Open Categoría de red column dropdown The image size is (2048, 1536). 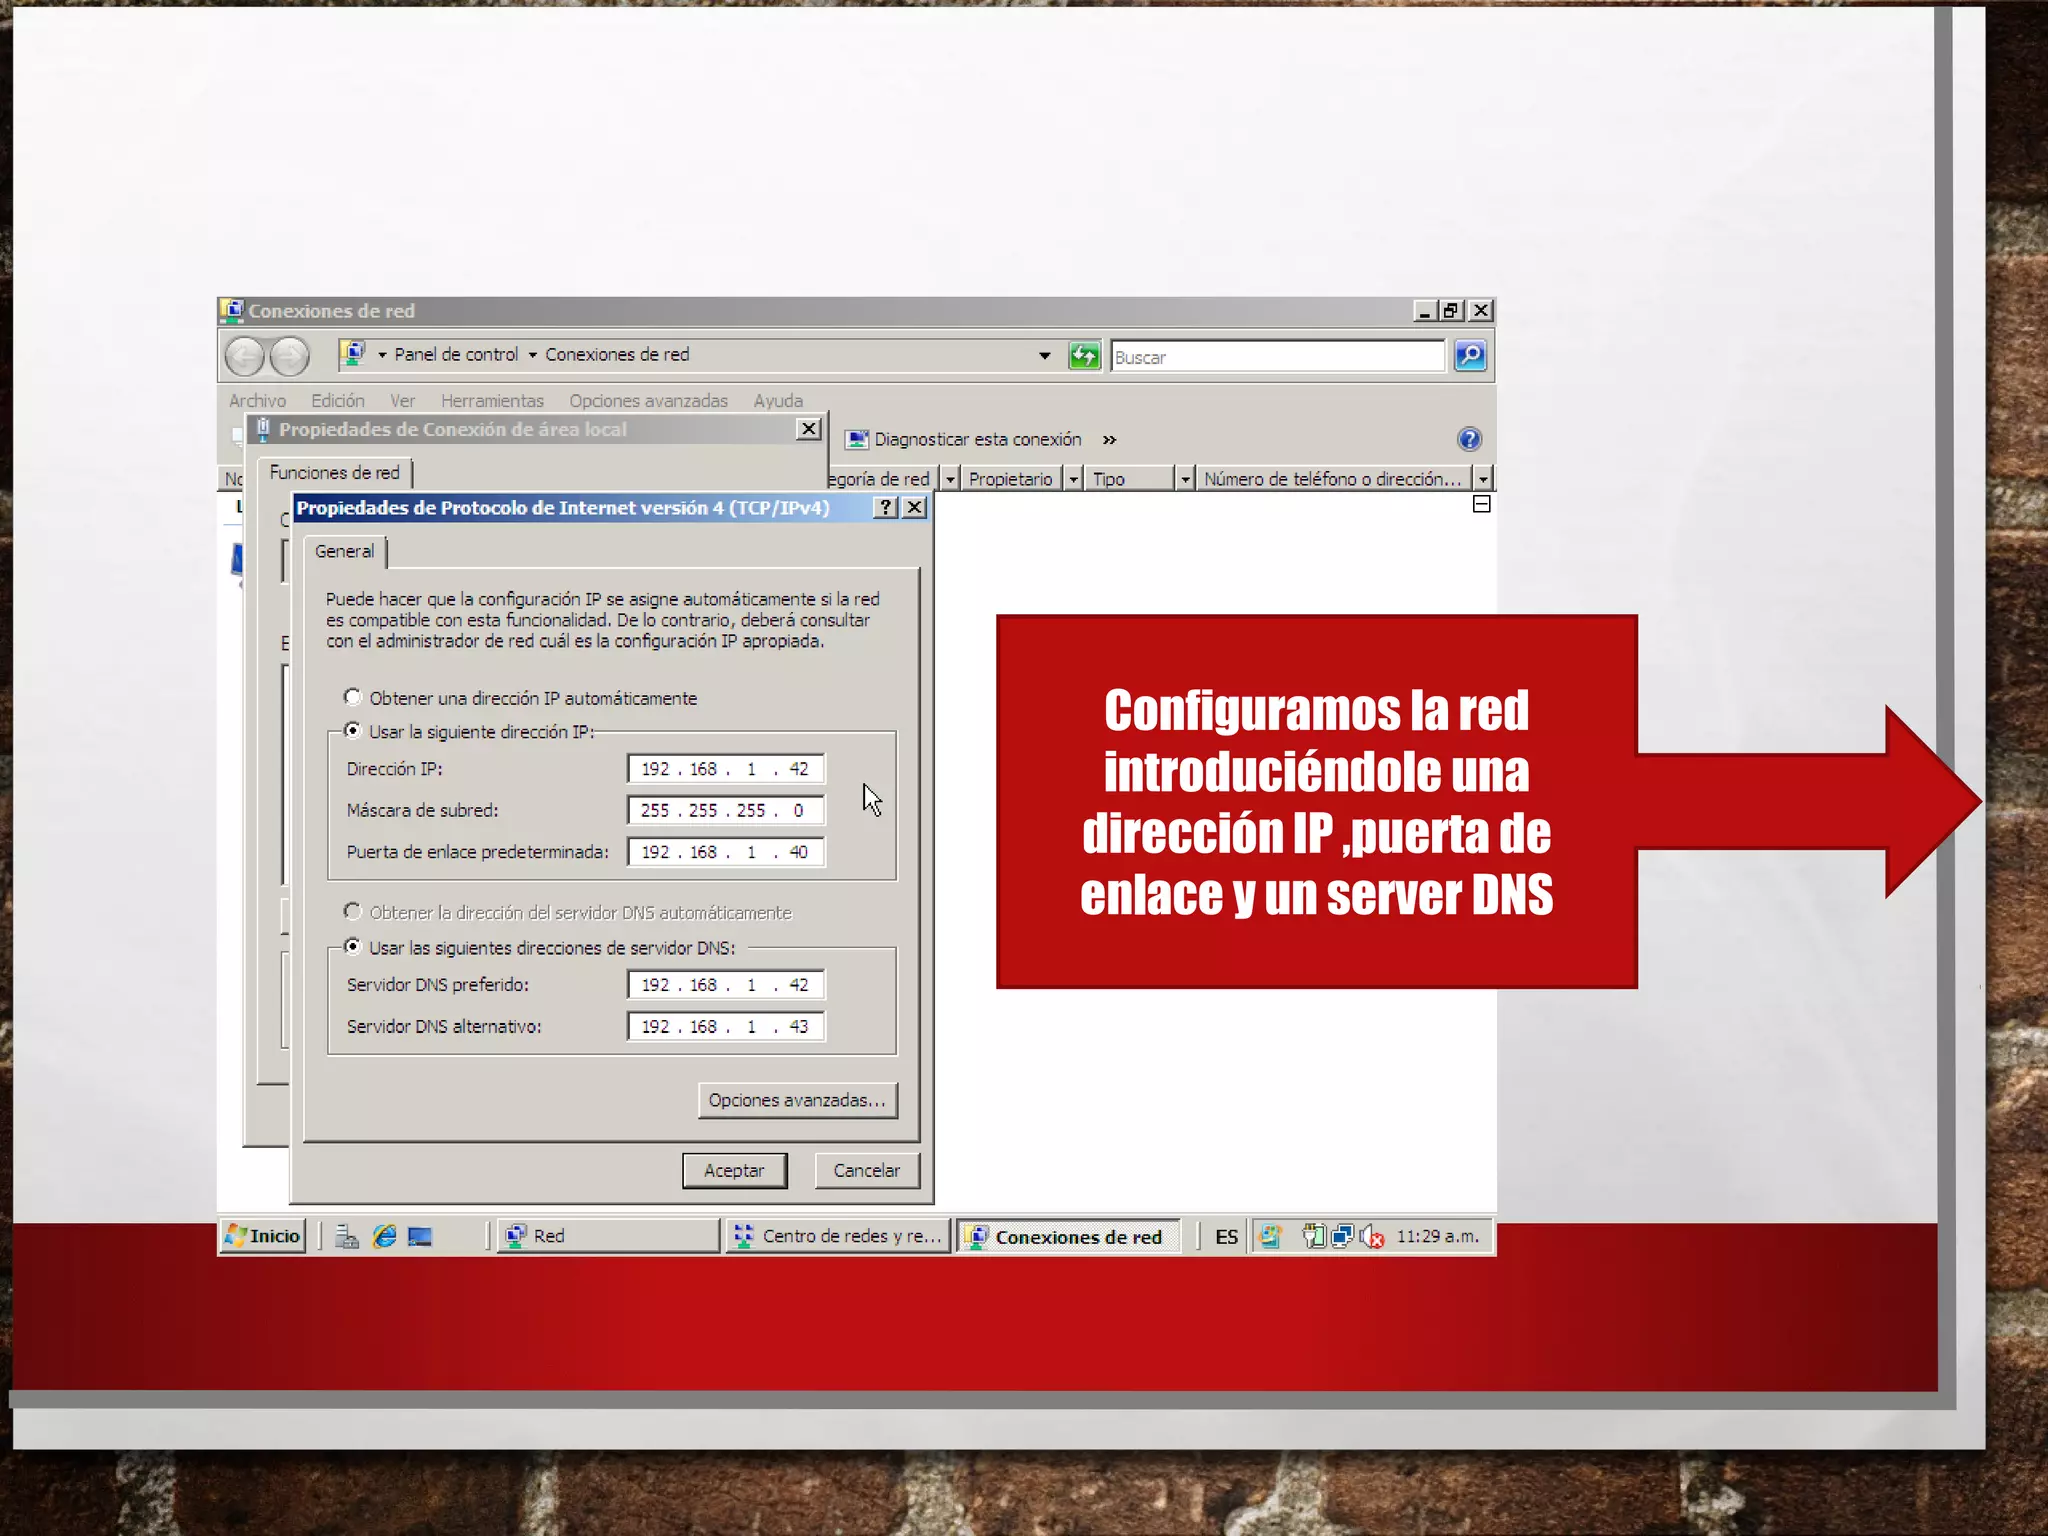pyautogui.click(x=951, y=479)
